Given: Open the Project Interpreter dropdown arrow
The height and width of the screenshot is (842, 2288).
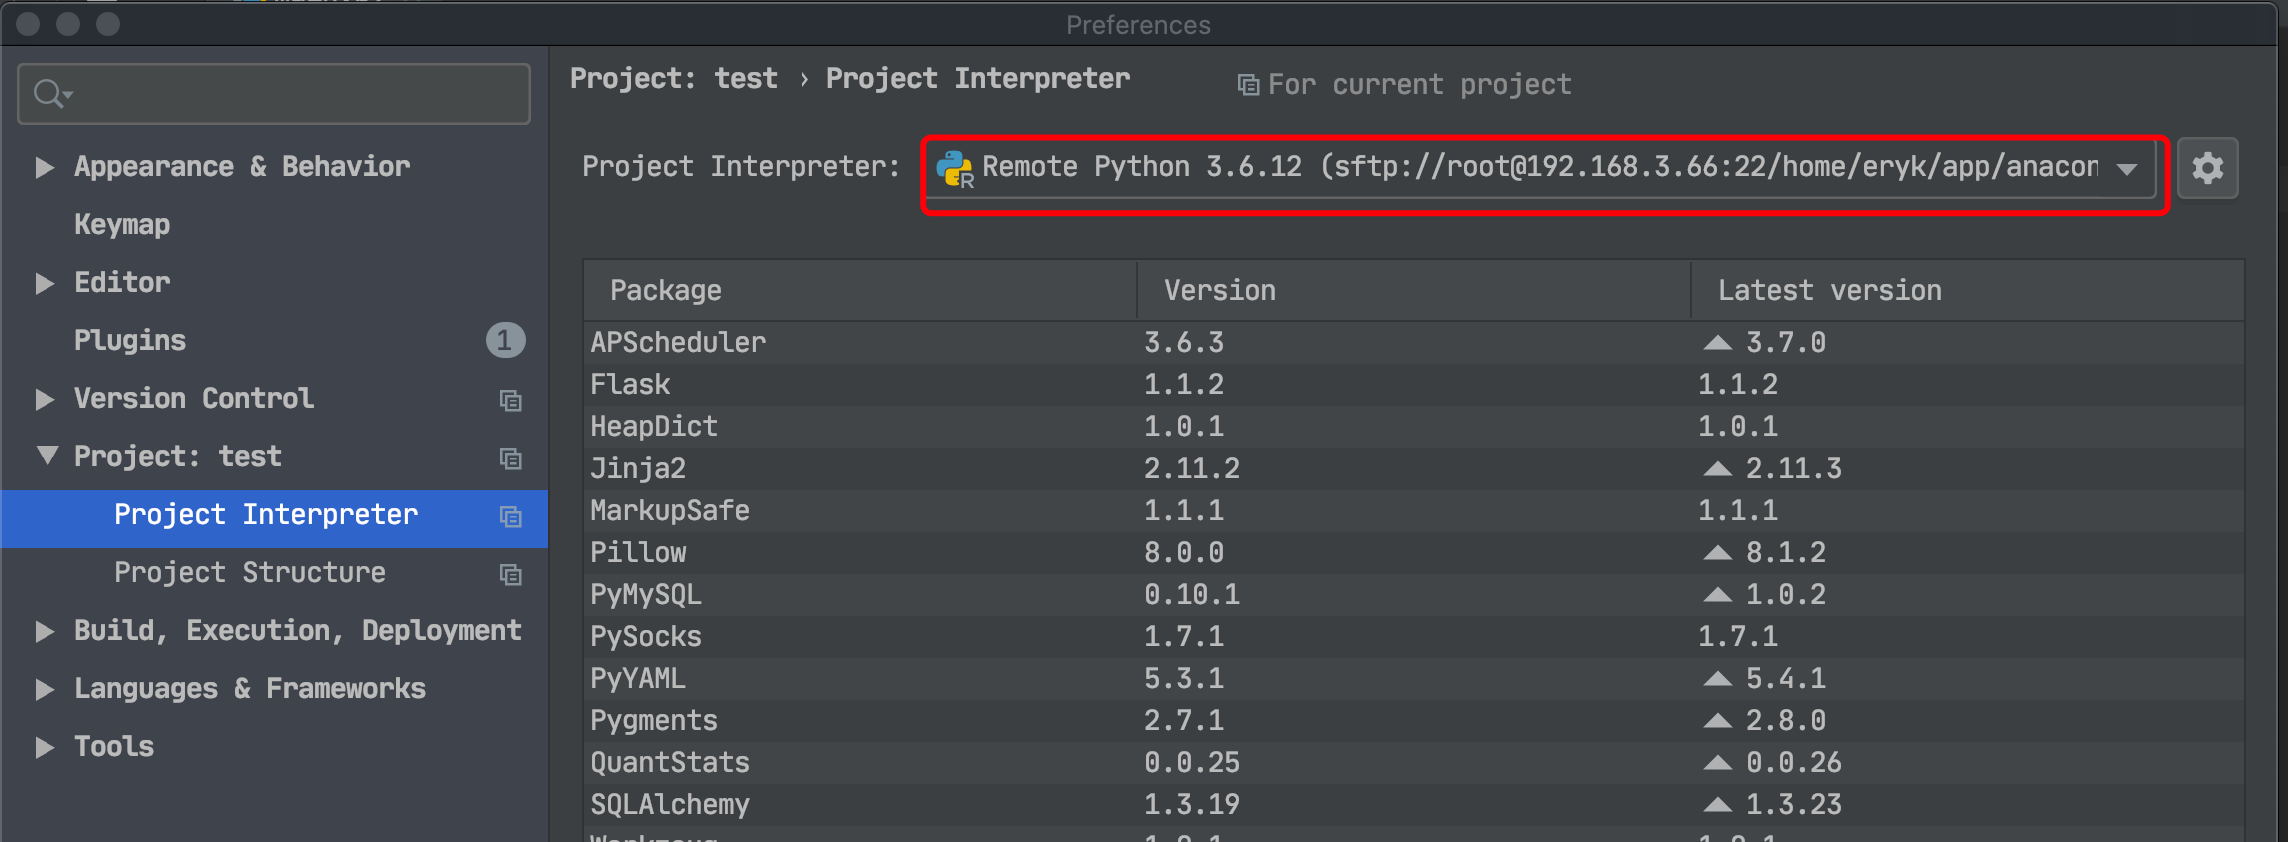Looking at the screenshot, I should tap(2127, 169).
